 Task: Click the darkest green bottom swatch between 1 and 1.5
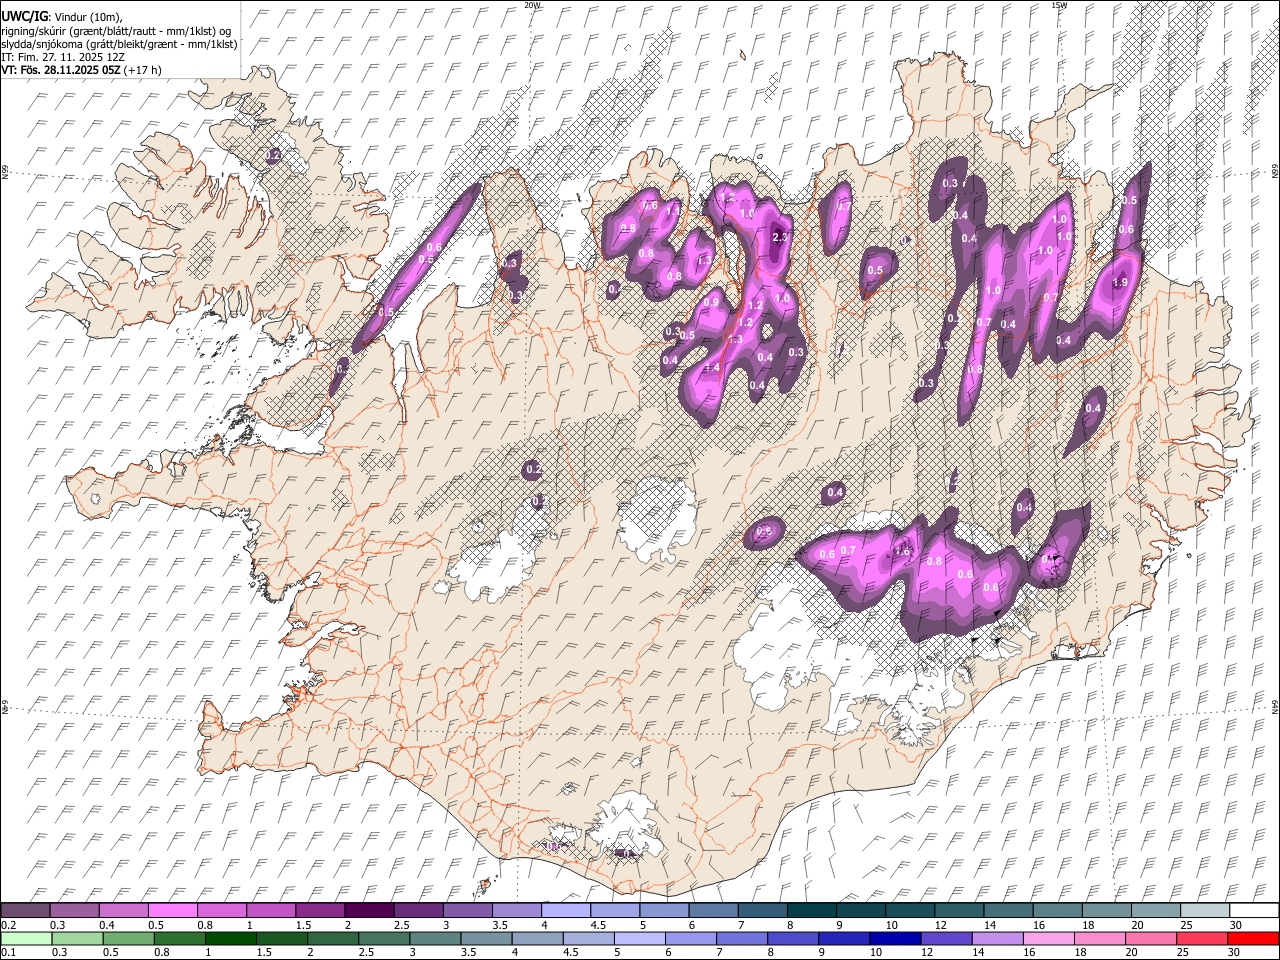pos(231,938)
